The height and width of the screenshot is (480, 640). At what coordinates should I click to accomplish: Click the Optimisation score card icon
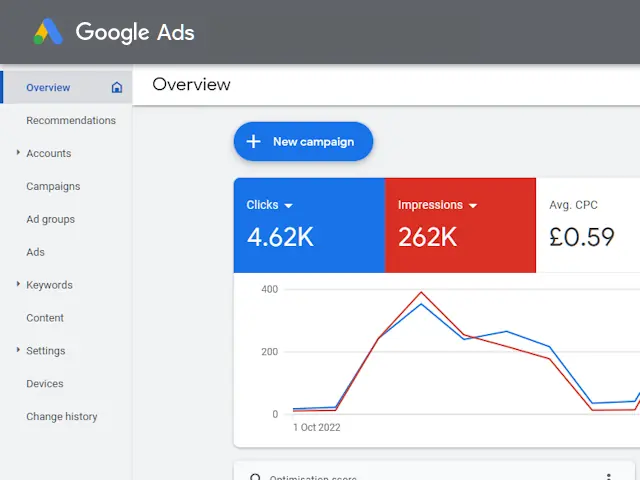[x=255, y=477]
